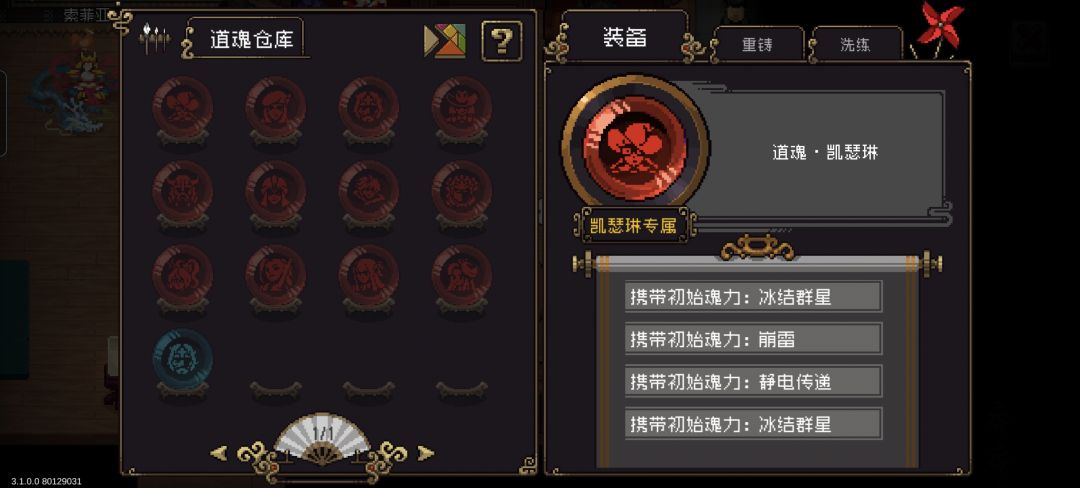The image size is (1080, 488).
Task: Open the 装备 tab
Action: [x=625, y=37]
